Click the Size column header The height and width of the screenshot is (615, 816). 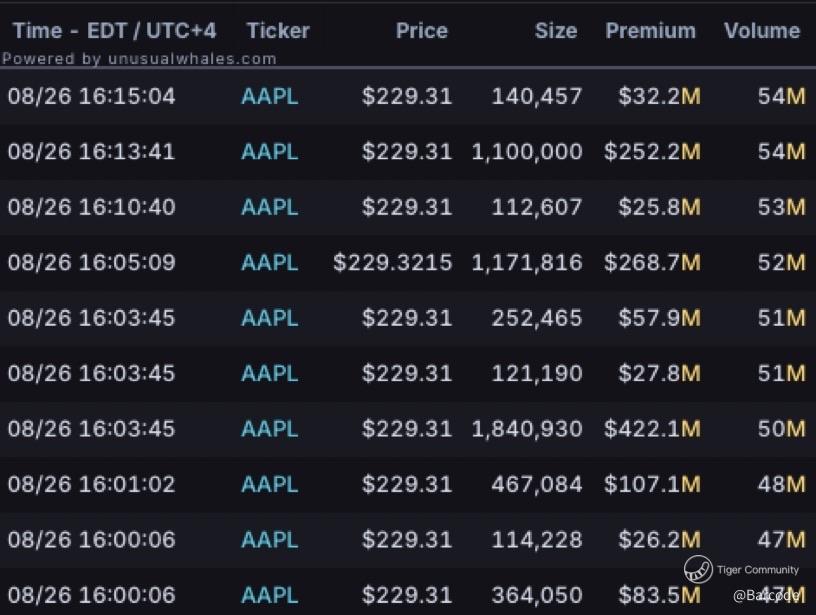[555, 30]
